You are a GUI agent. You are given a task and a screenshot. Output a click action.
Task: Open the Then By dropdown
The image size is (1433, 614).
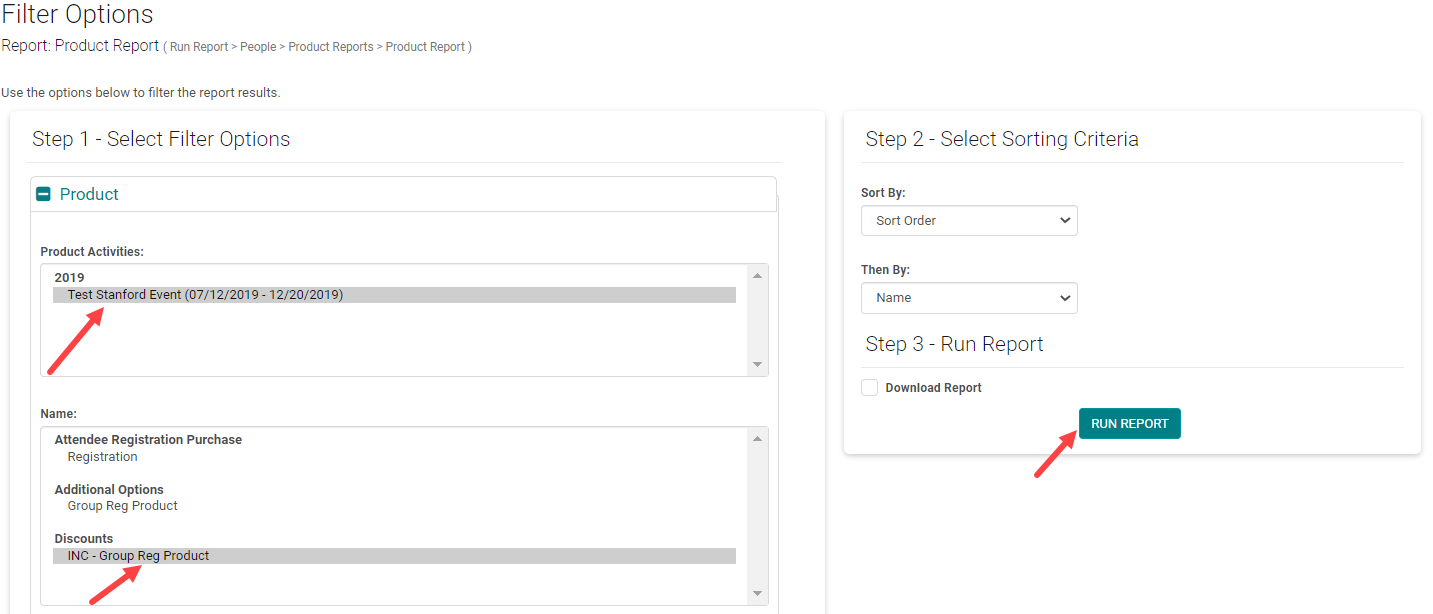point(968,298)
